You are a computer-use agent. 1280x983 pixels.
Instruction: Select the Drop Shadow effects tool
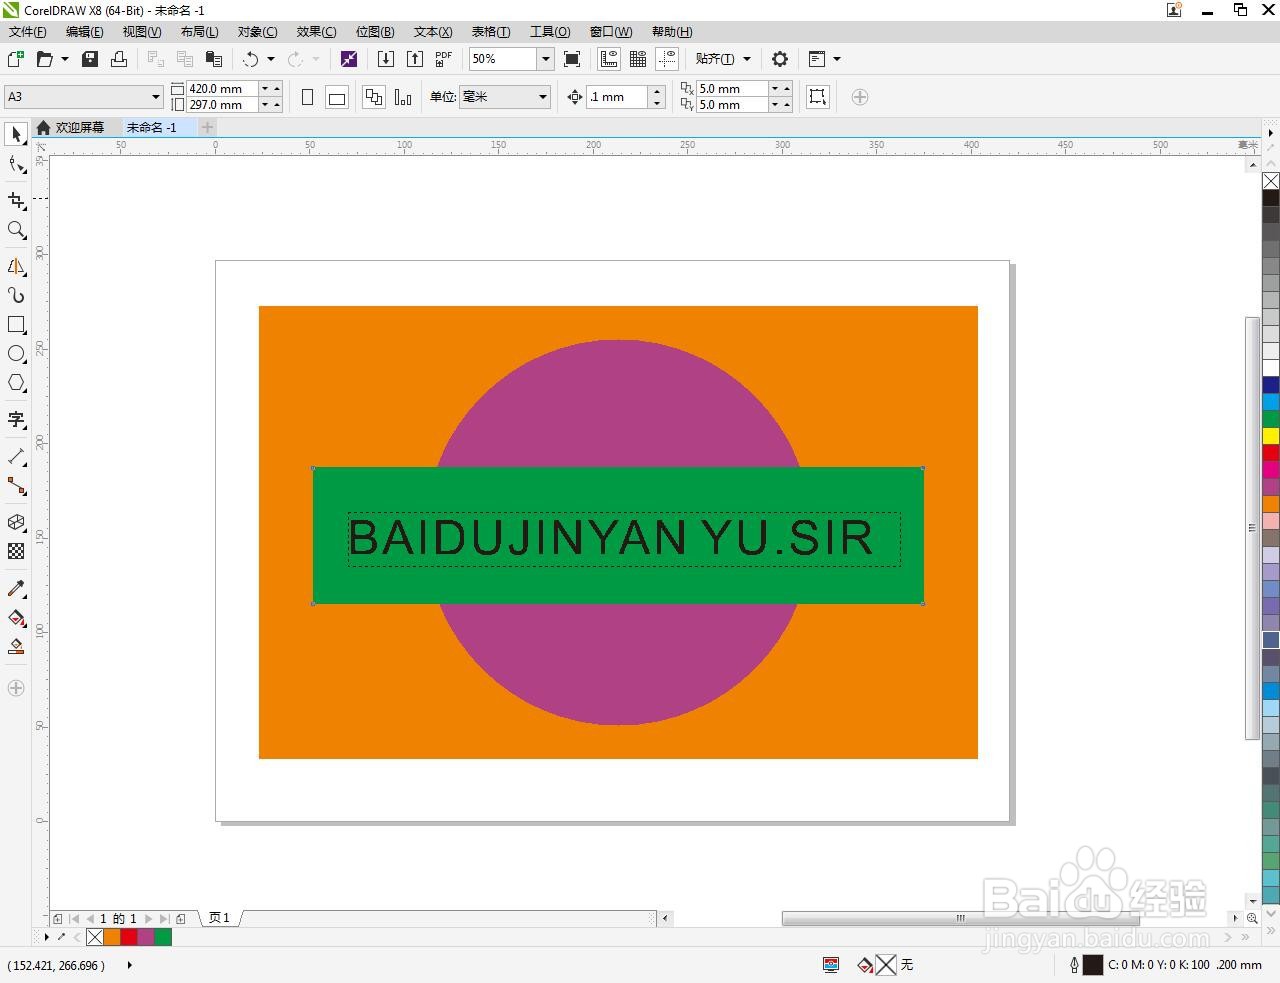[x=16, y=522]
